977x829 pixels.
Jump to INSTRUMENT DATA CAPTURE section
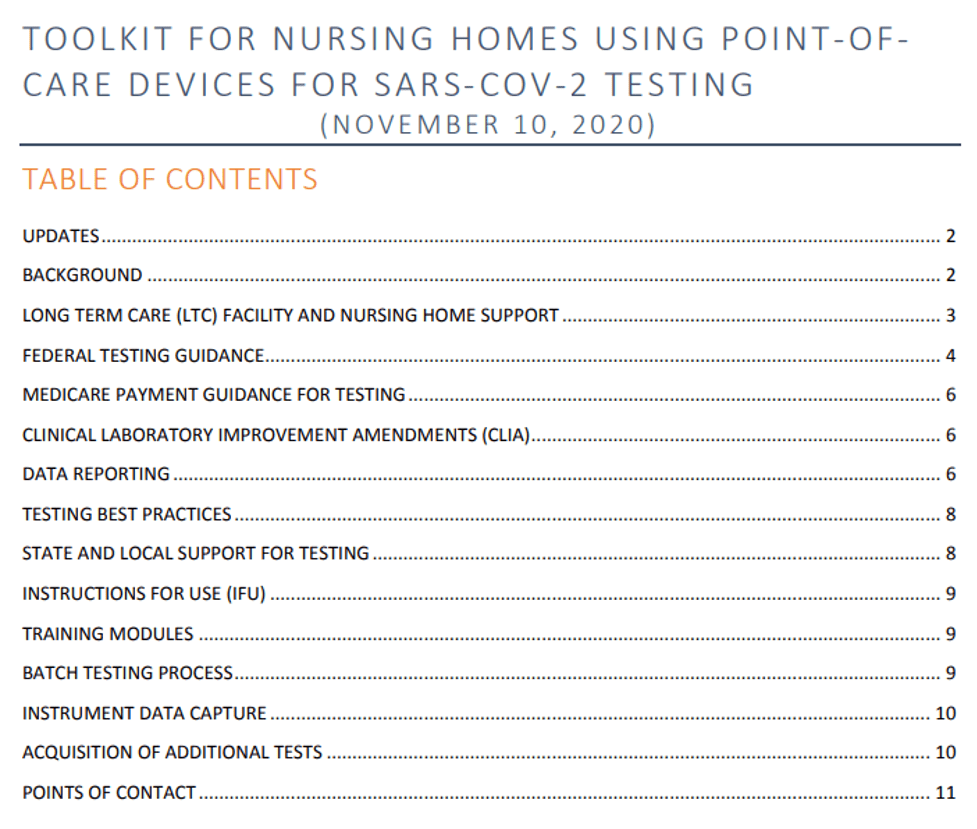tap(144, 713)
